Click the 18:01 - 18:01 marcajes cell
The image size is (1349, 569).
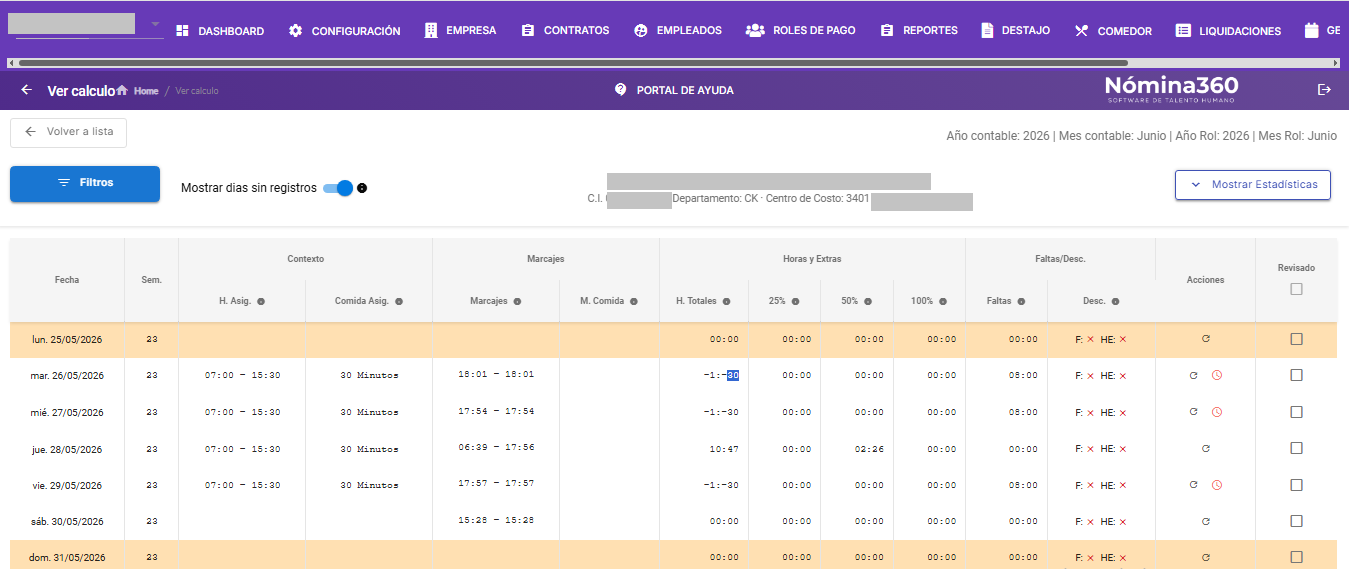click(x=496, y=374)
